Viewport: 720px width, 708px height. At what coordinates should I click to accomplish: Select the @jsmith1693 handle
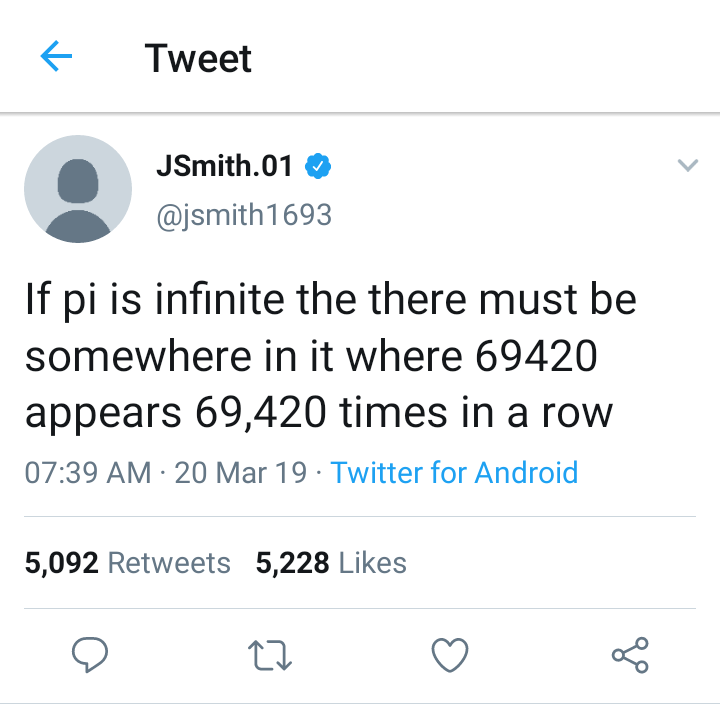pyautogui.click(x=244, y=215)
